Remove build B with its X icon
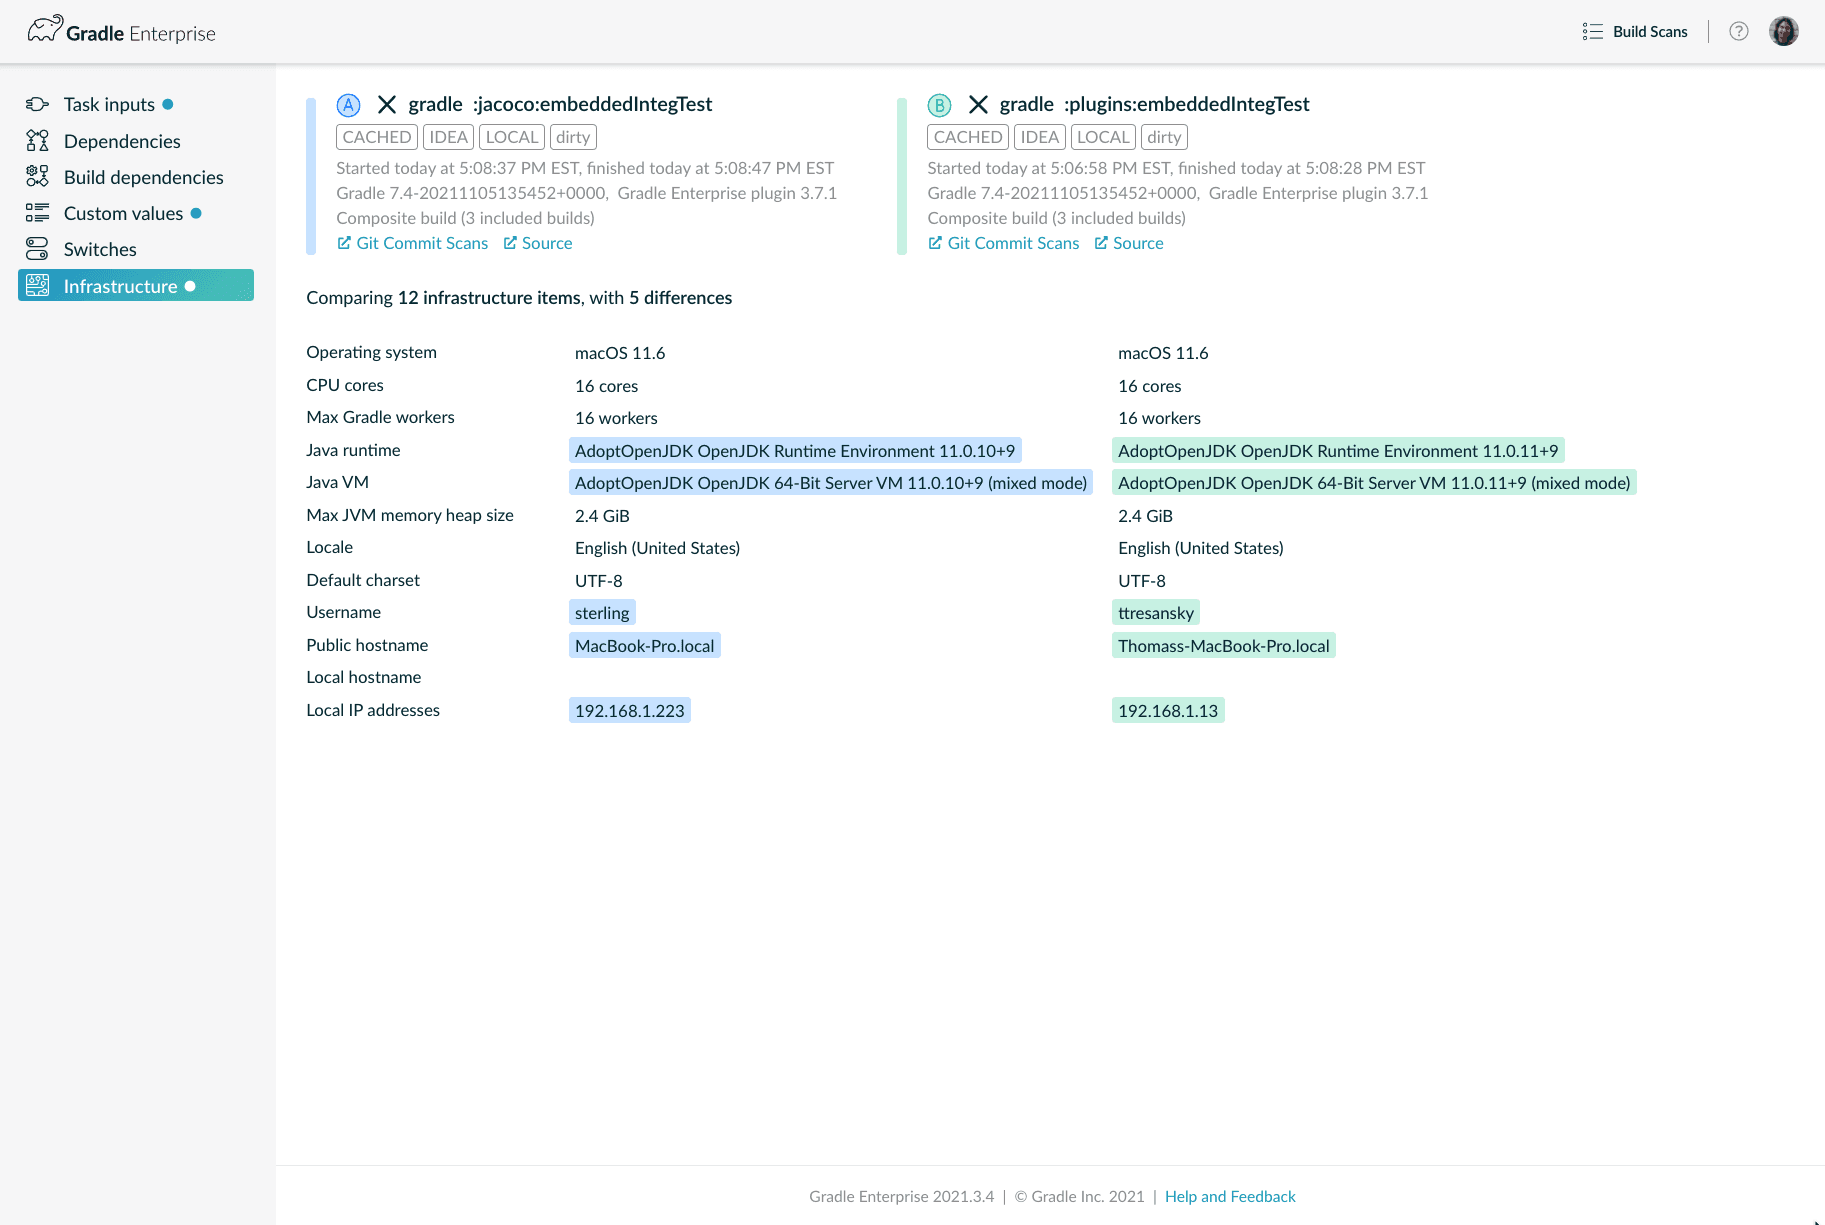The height and width of the screenshot is (1225, 1825). click(978, 105)
